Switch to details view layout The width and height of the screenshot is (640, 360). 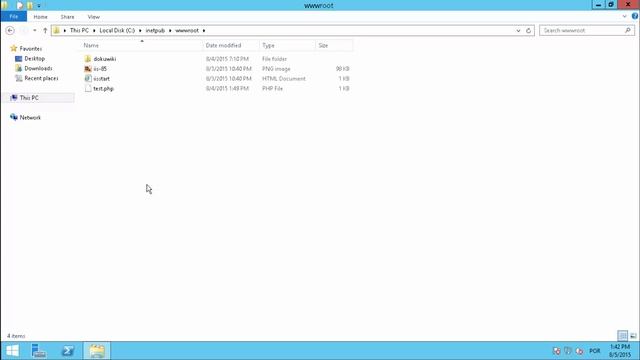tap(622, 336)
